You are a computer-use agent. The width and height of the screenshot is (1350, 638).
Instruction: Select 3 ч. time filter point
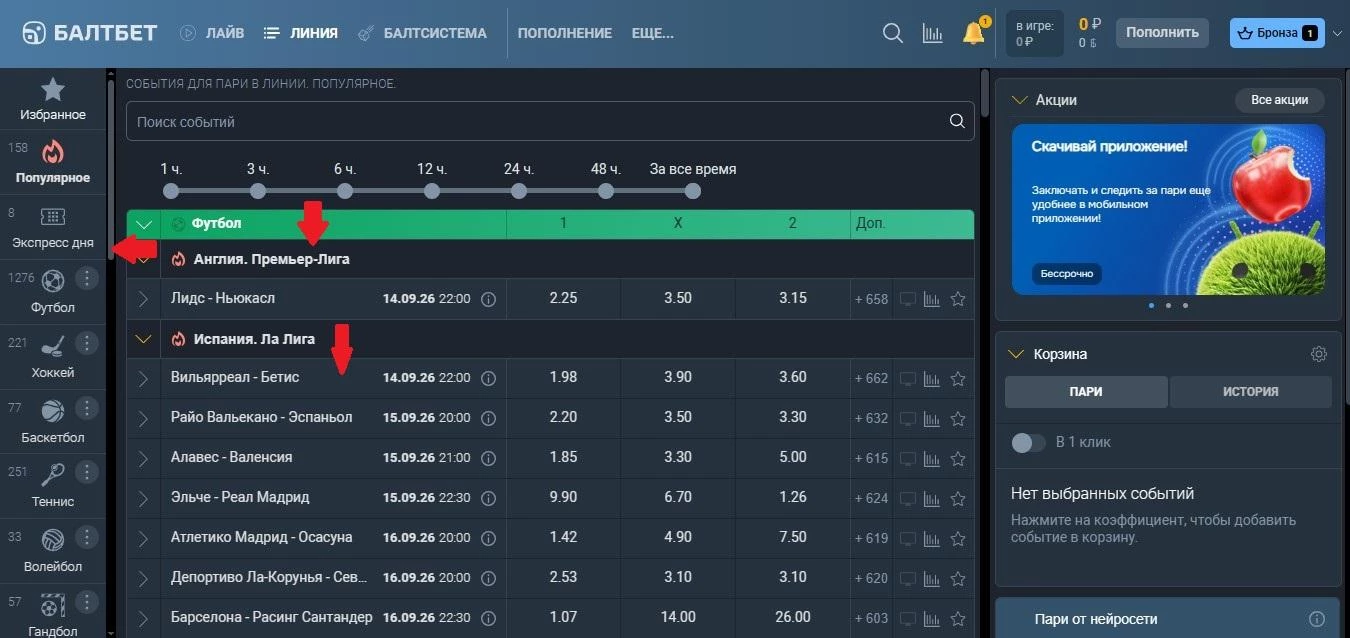[x=258, y=190]
